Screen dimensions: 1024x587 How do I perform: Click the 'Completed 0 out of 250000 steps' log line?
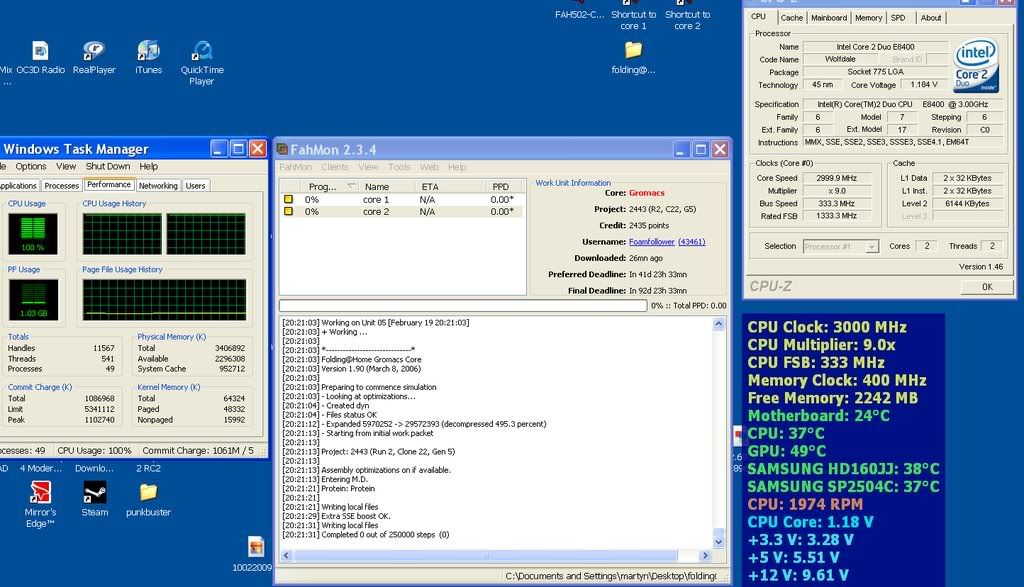pyautogui.click(x=366, y=535)
